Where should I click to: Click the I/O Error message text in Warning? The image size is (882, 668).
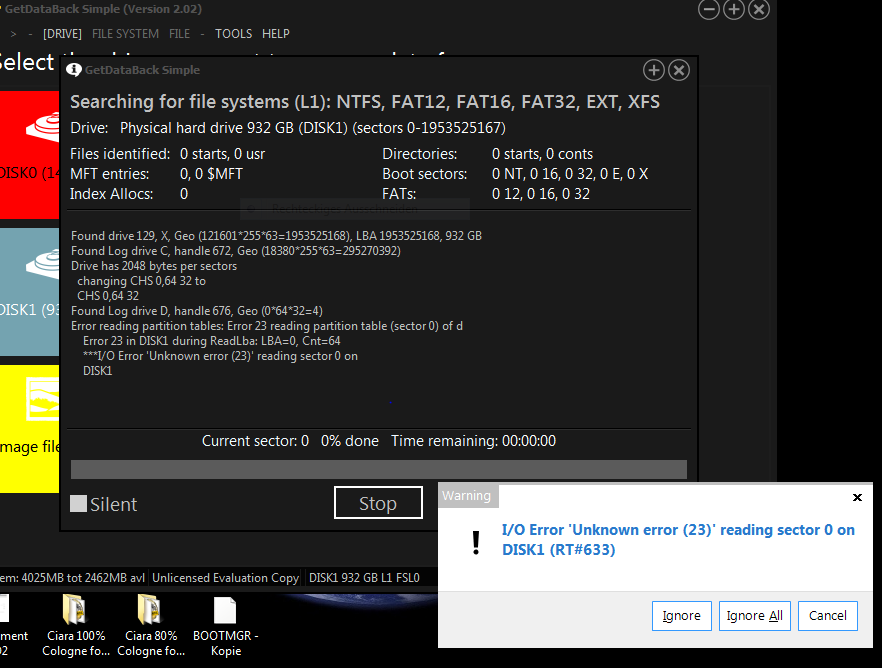tap(678, 539)
